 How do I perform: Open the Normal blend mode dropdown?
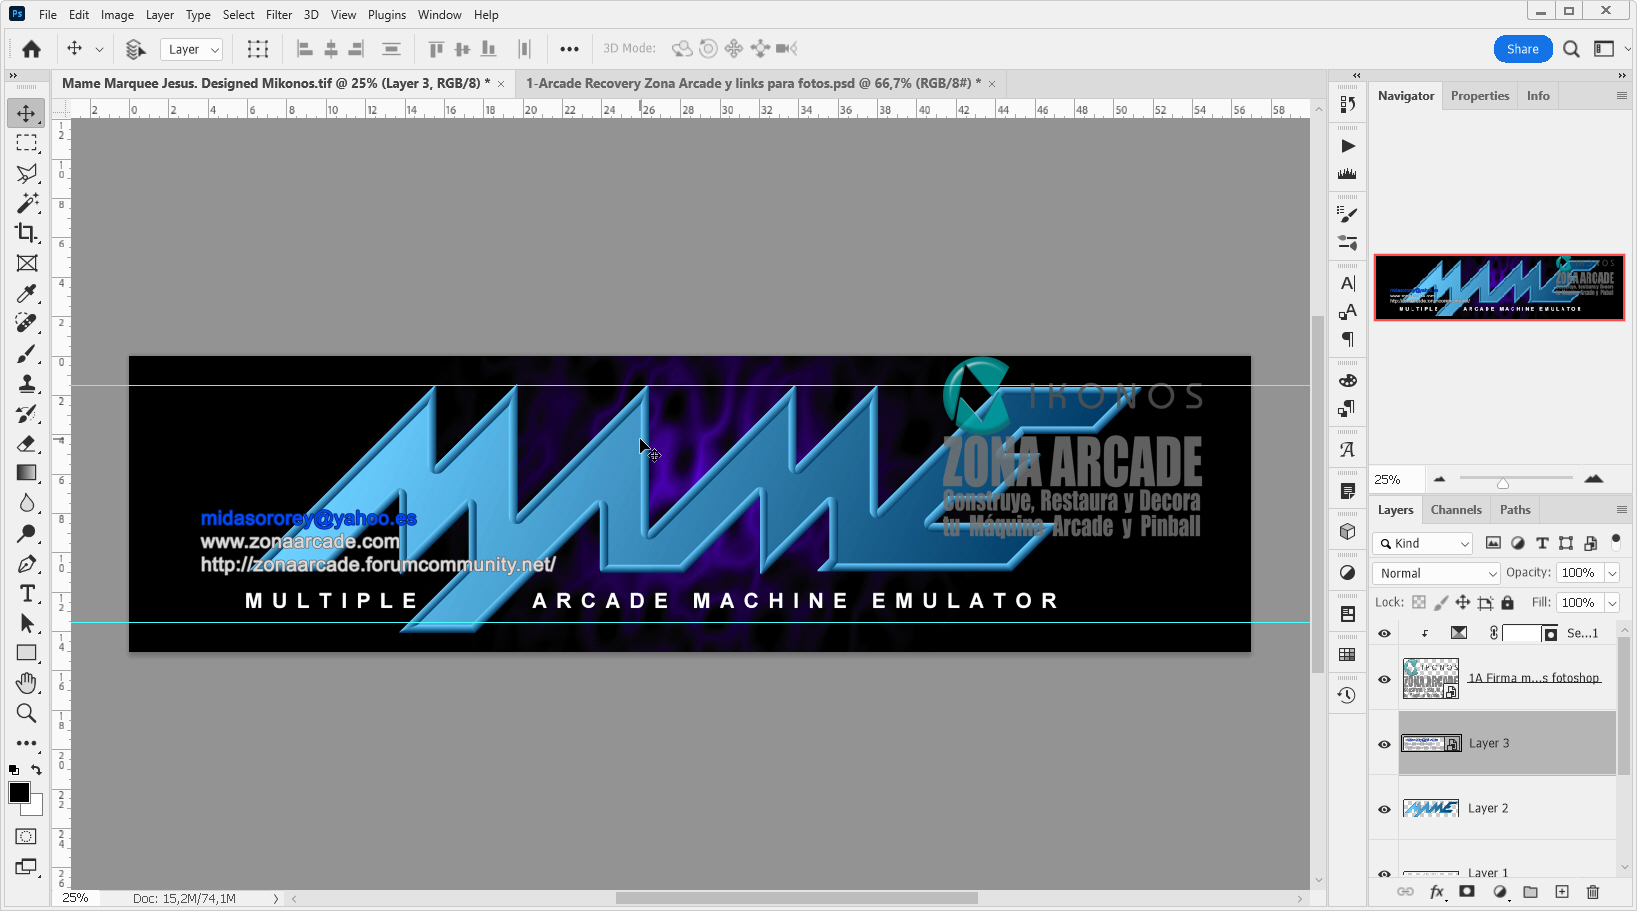1436,573
